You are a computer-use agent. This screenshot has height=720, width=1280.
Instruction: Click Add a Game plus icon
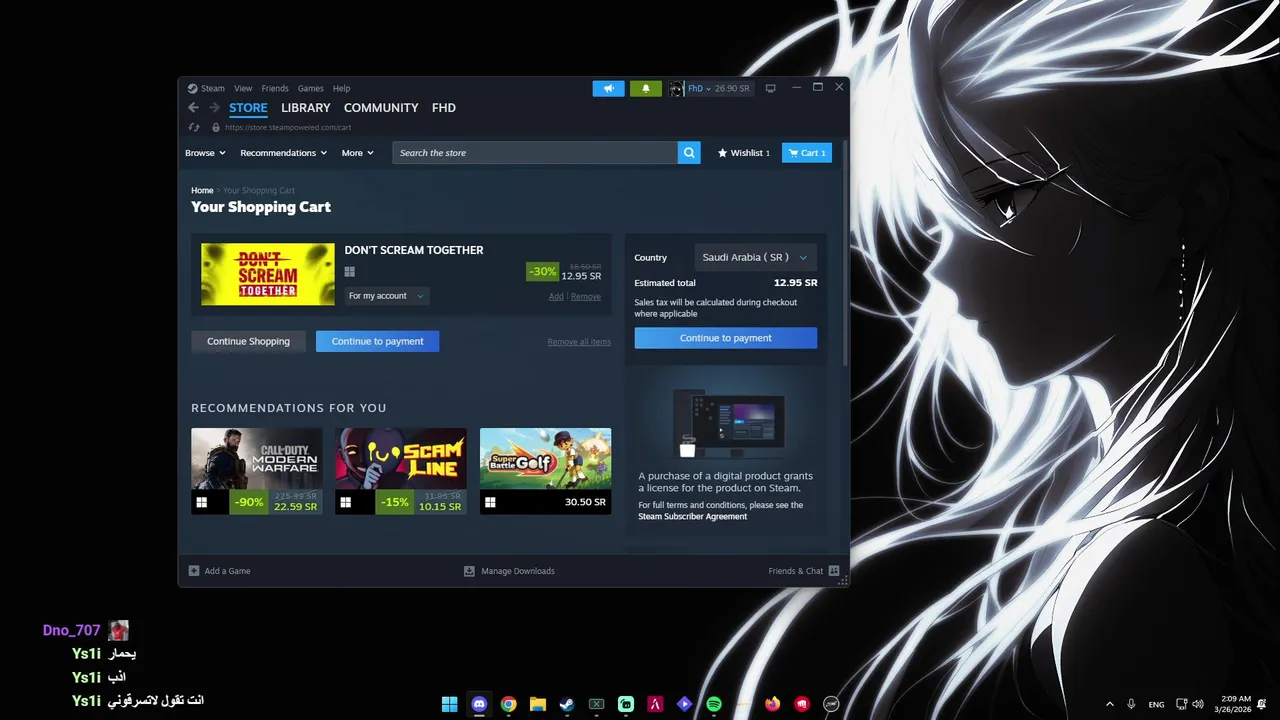pyautogui.click(x=194, y=571)
